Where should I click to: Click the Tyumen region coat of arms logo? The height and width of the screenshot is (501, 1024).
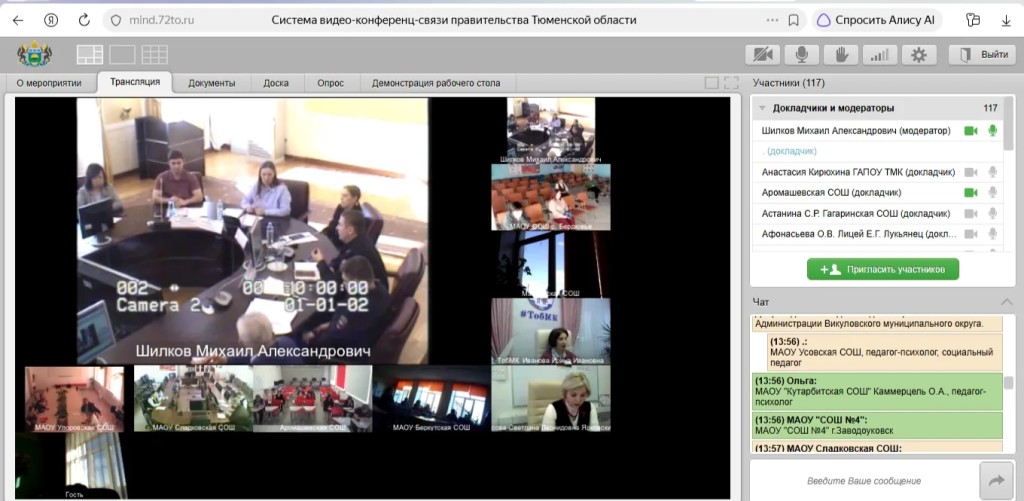[34, 54]
